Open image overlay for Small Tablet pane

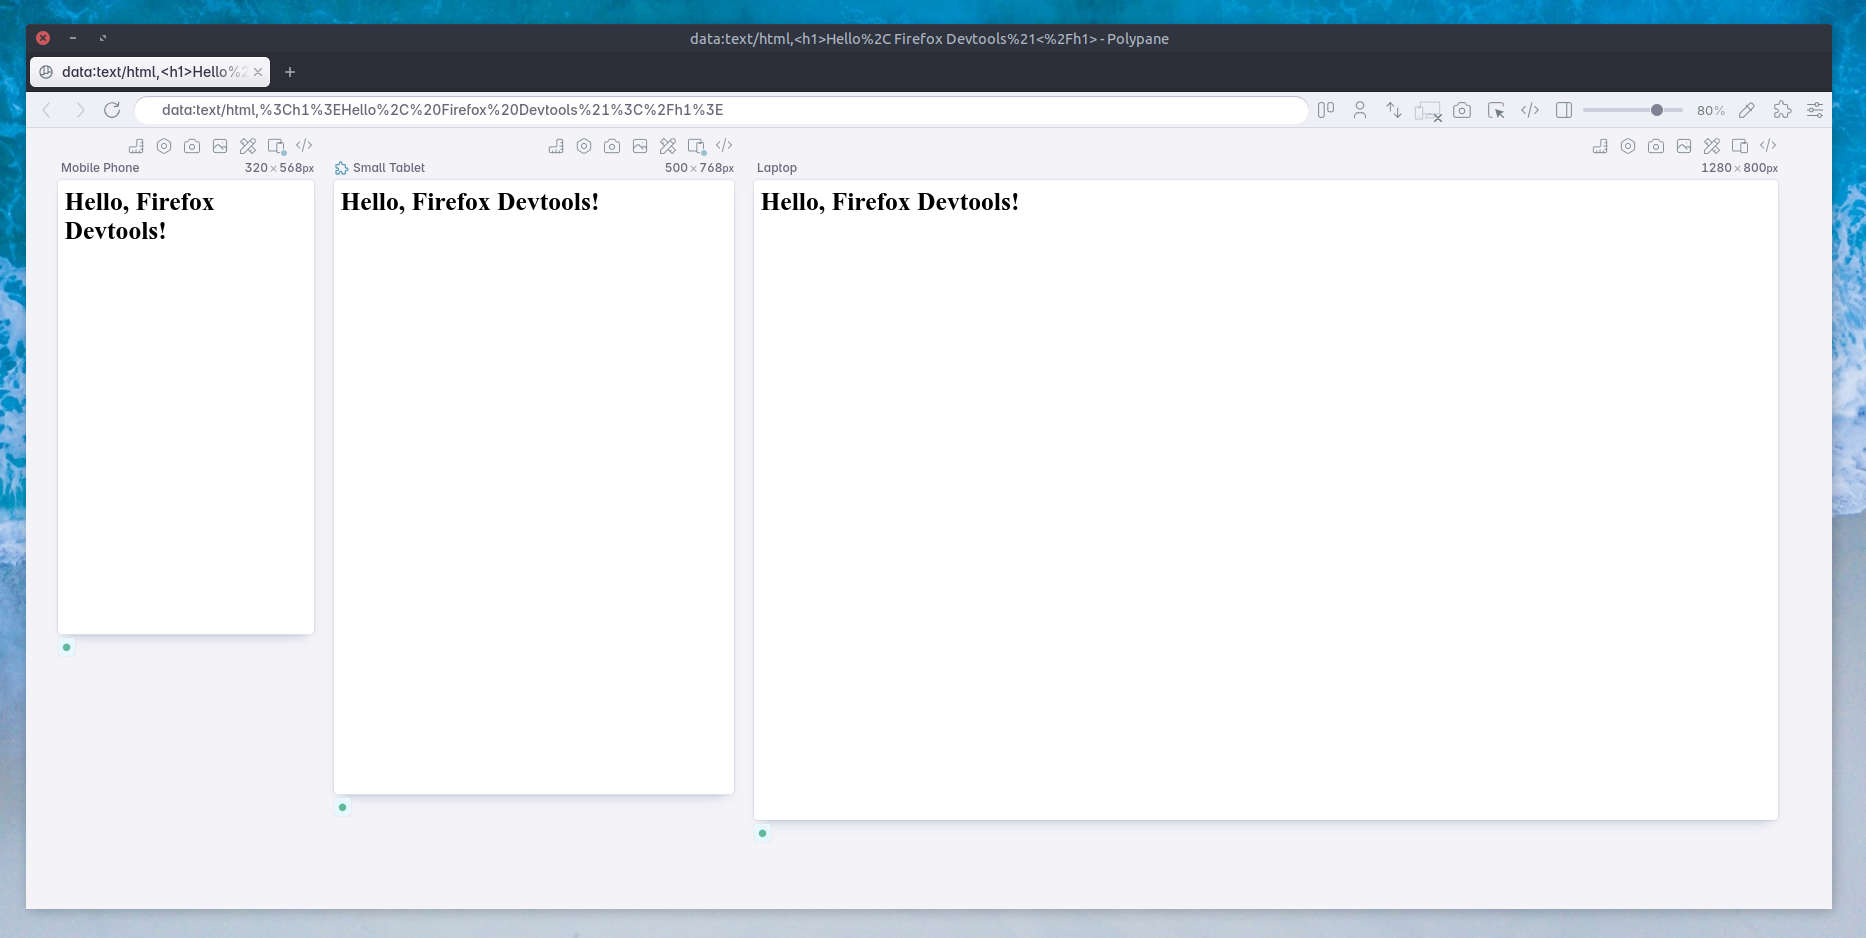tap(640, 146)
